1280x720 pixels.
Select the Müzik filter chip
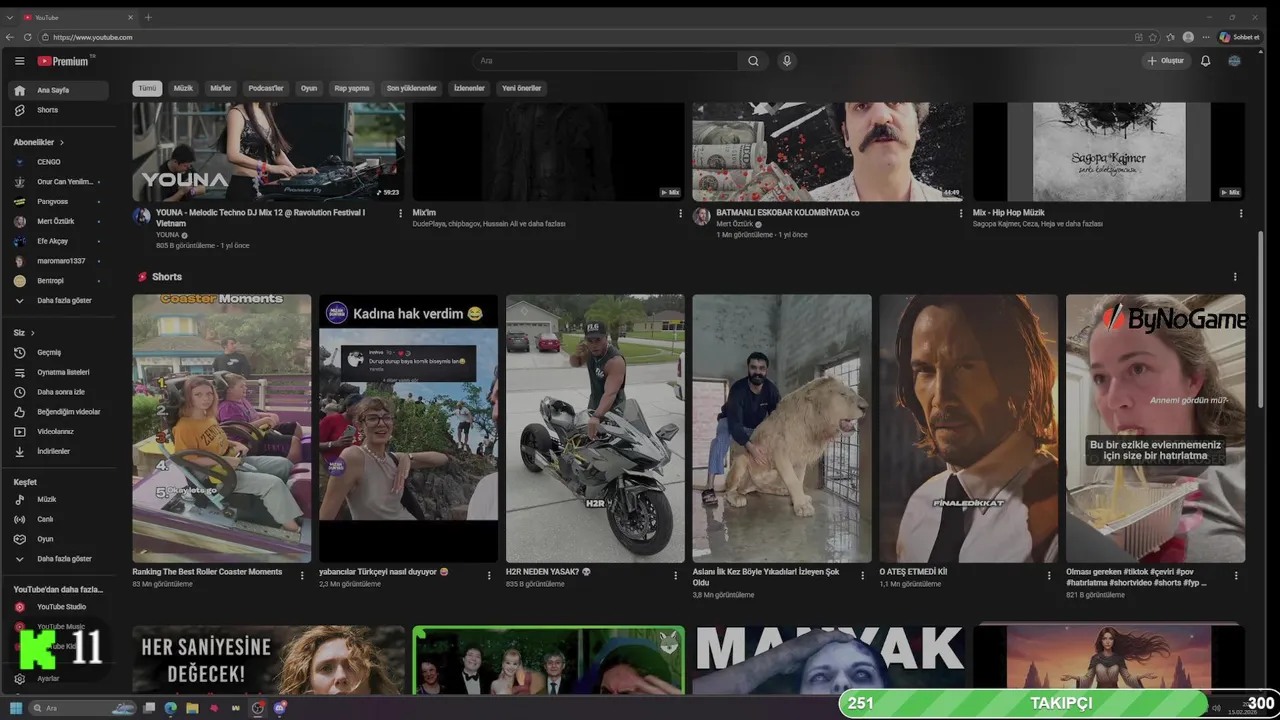[x=183, y=88]
